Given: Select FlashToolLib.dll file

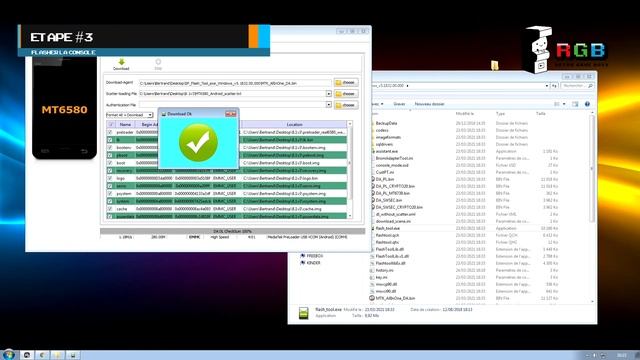Looking at the screenshot, I should coord(389,249).
